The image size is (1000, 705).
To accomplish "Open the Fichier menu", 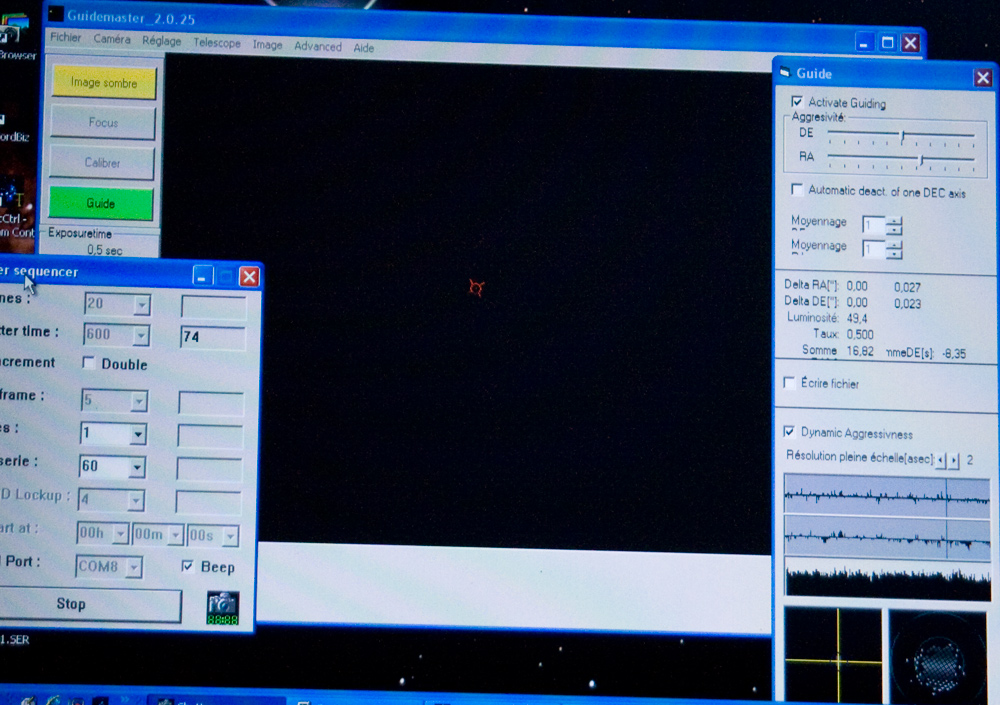I will (66, 38).
